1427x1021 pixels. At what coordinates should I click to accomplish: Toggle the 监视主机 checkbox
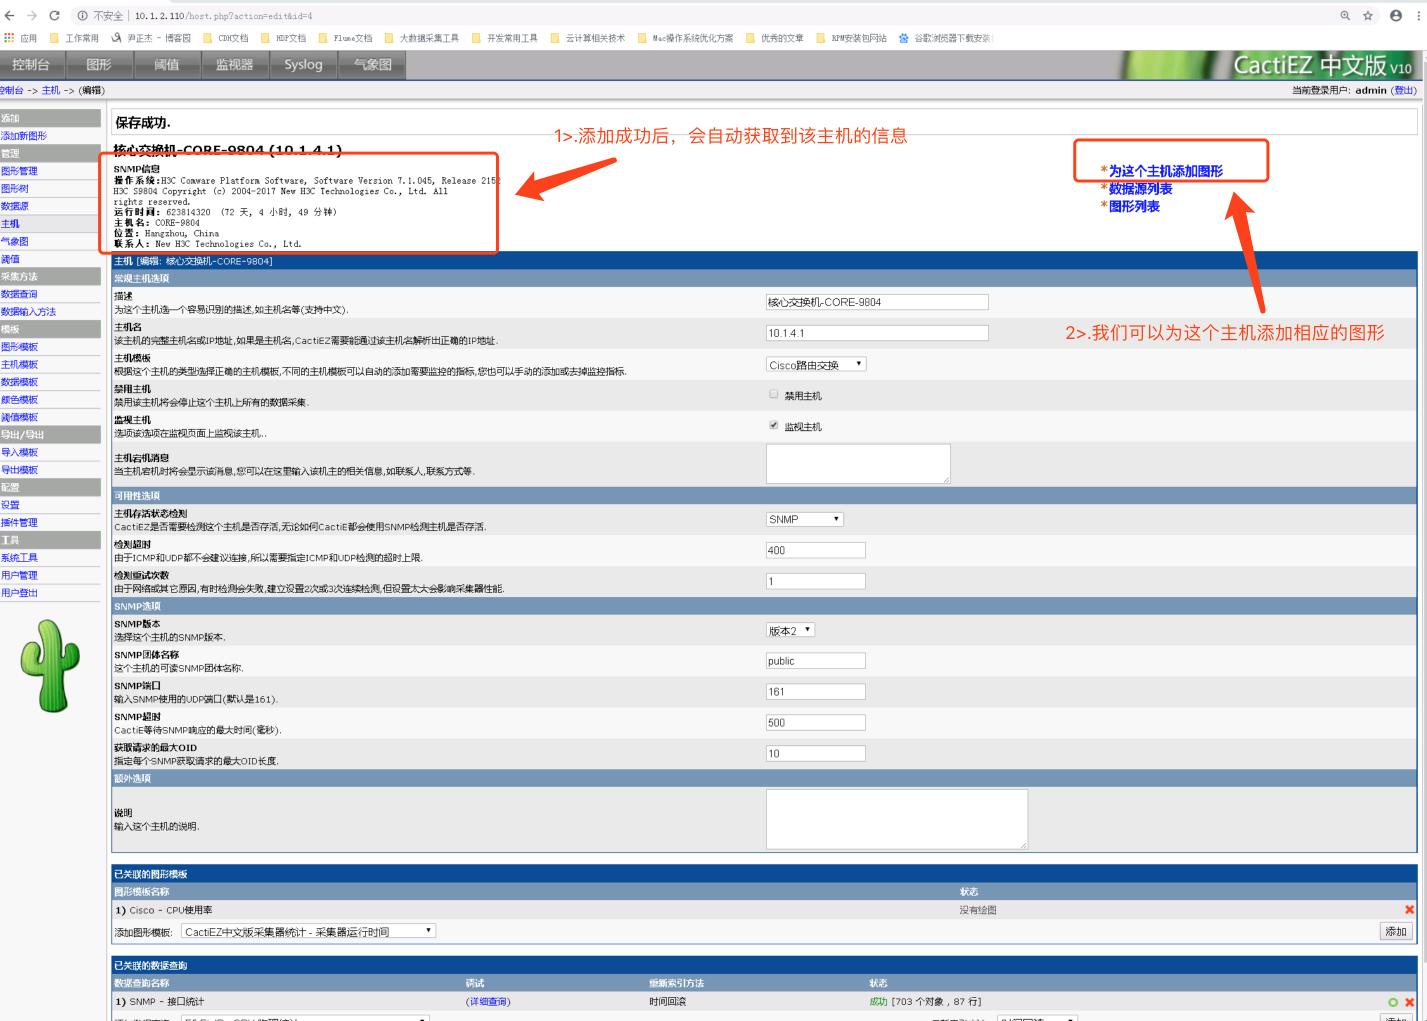(x=773, y=425)
